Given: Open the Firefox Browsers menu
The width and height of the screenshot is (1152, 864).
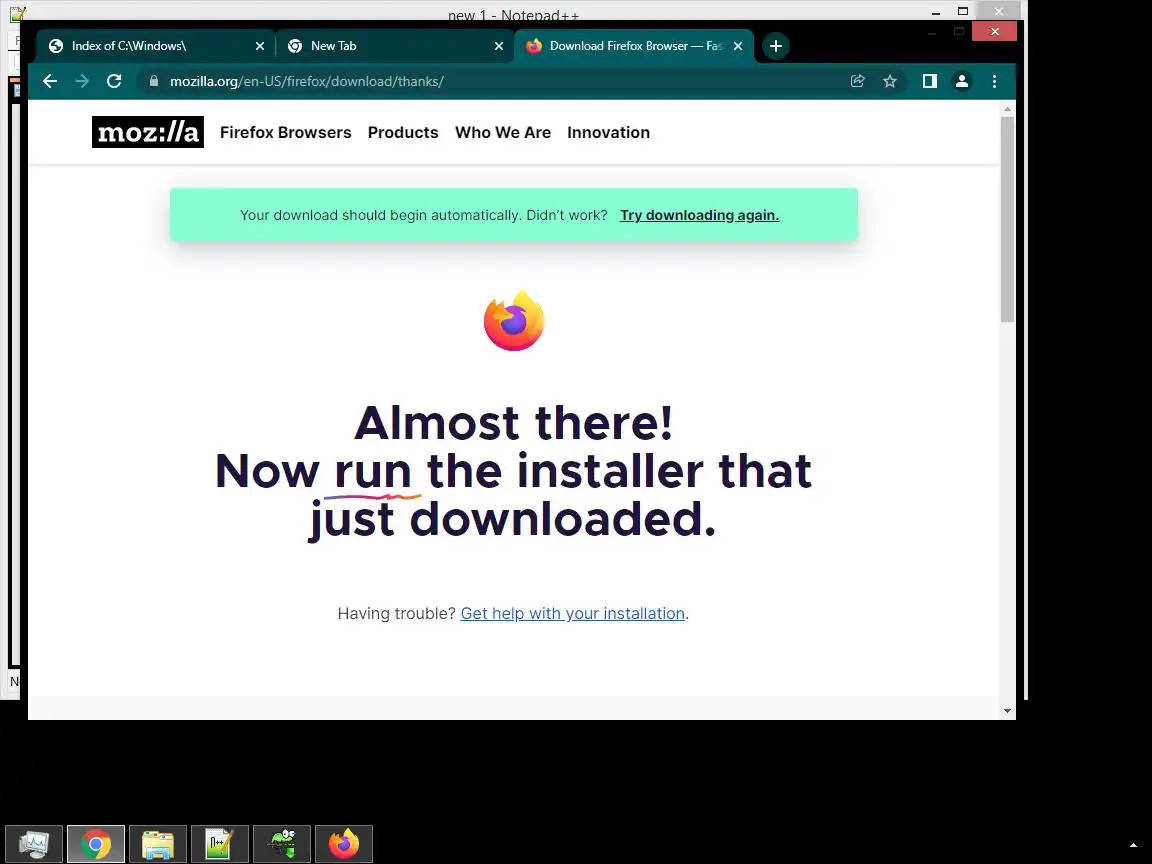Looking at the screenshot, I should point(286,132).
